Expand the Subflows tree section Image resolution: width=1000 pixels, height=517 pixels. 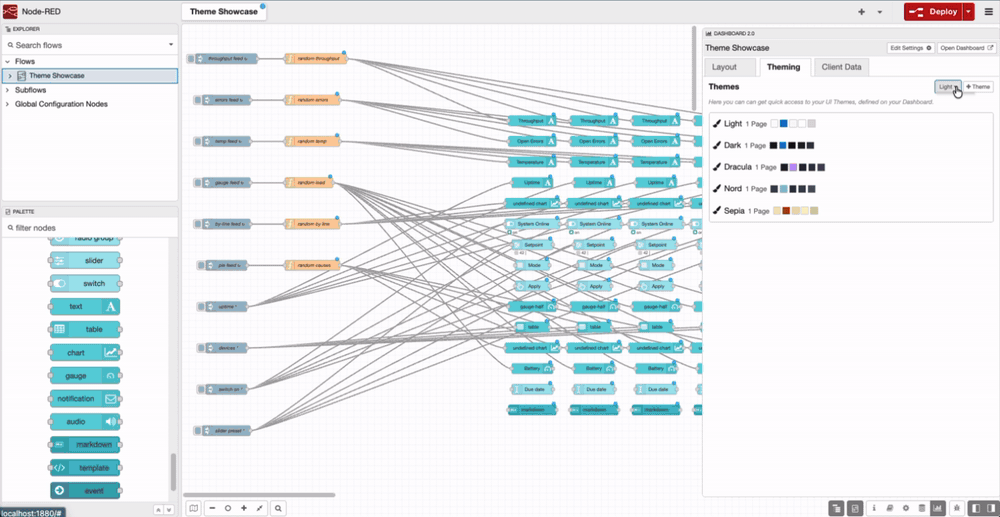pos(8,90)
